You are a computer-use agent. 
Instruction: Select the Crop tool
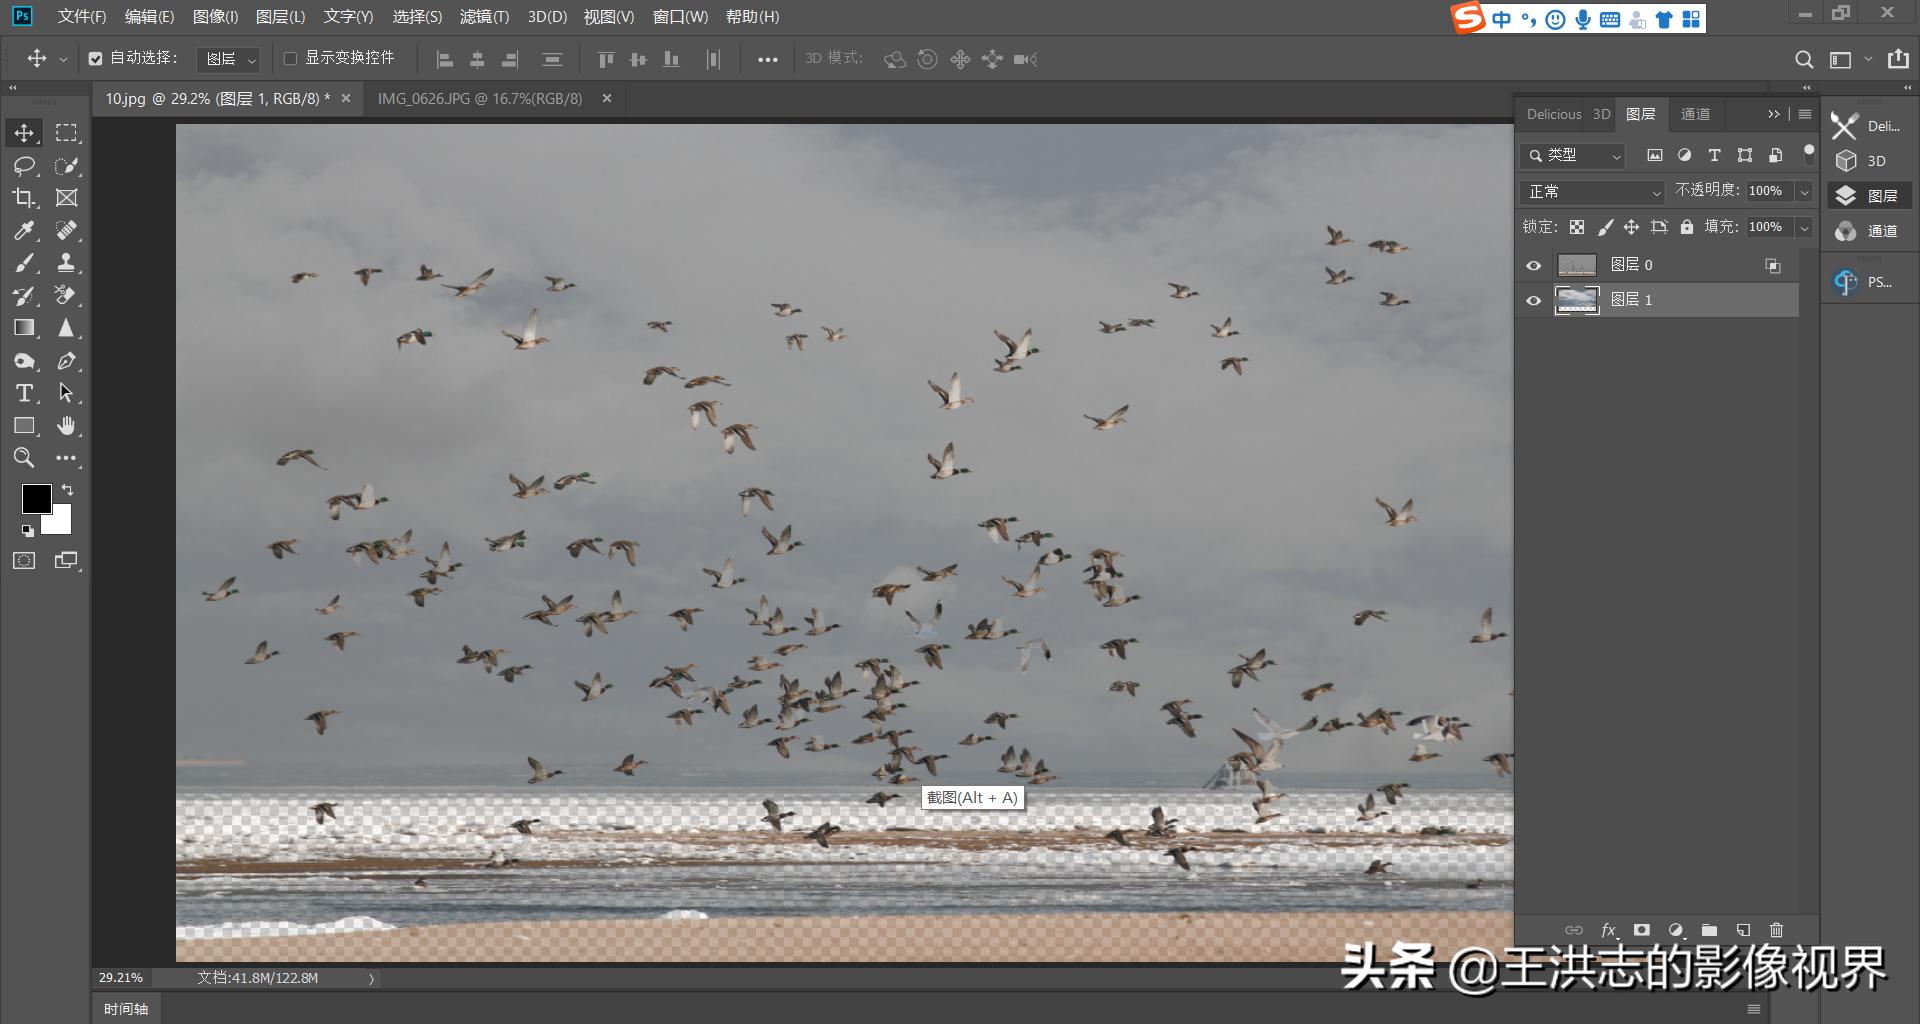24,197
